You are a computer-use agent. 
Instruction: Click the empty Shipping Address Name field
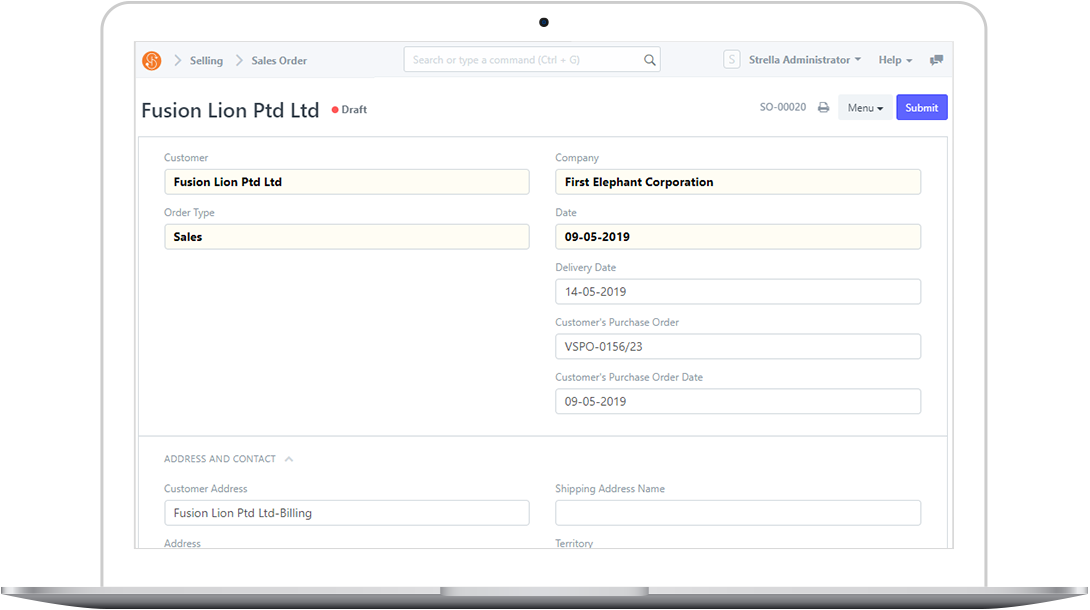[737, 512]
